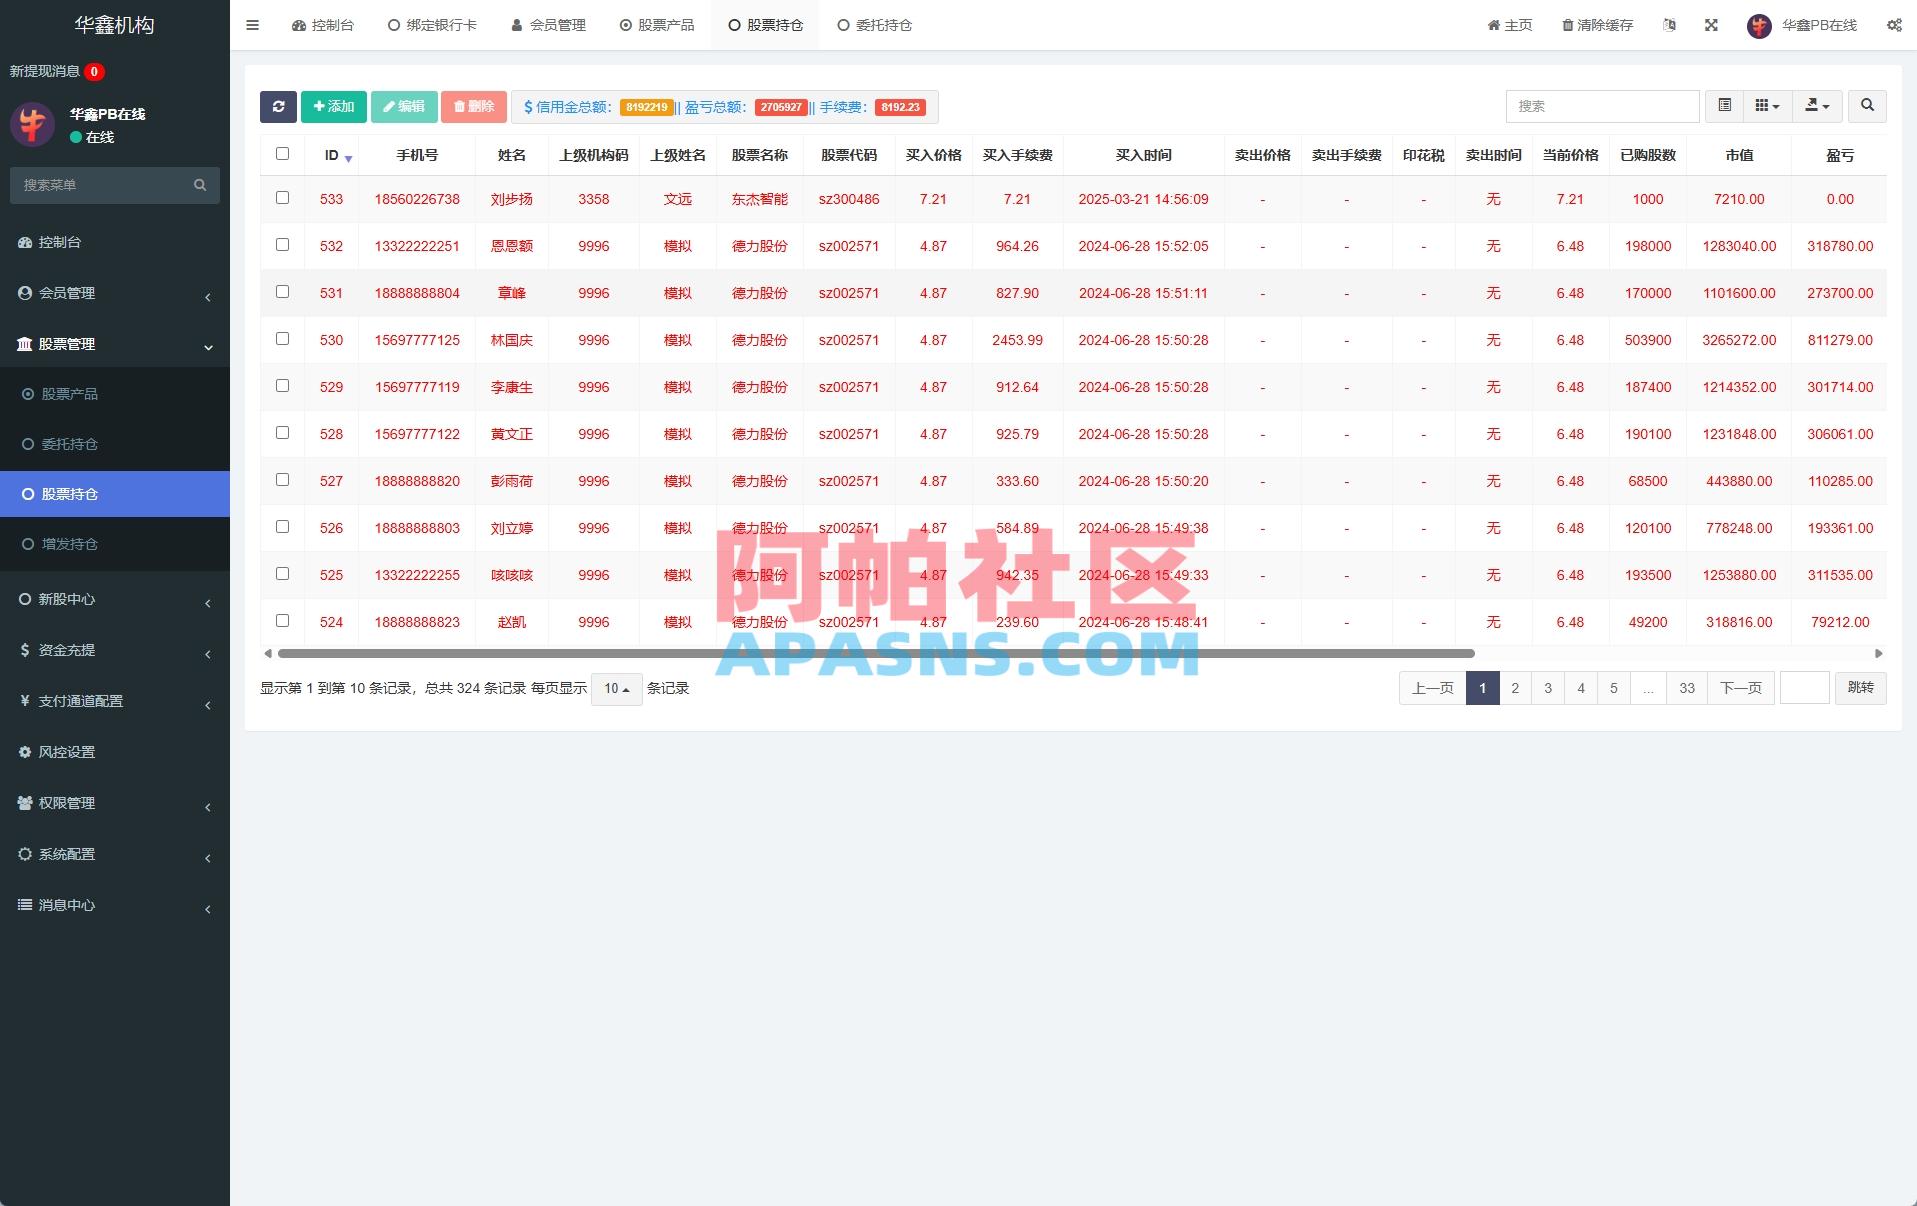Click the search magnifier icon beside search box
The height and width of the screenshot is (1206, 1917).
click(x=1866, y=106)
